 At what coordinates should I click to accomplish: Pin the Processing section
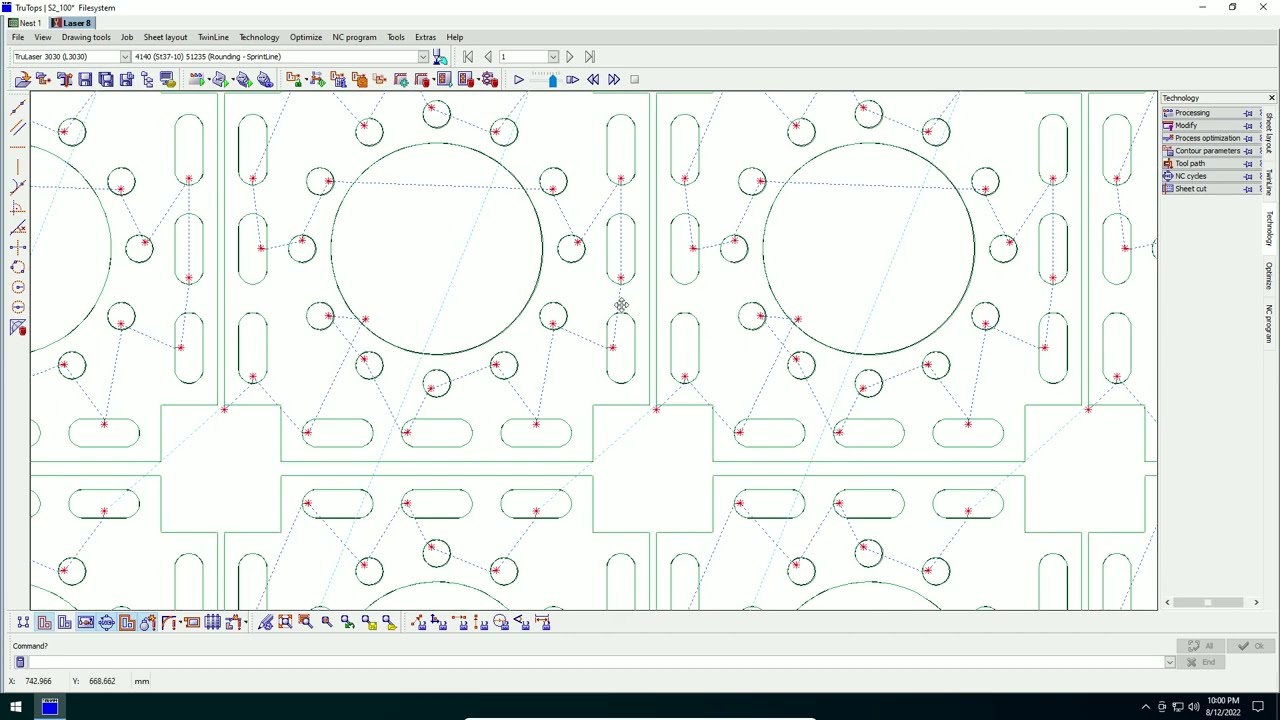tap(1248, 113)
